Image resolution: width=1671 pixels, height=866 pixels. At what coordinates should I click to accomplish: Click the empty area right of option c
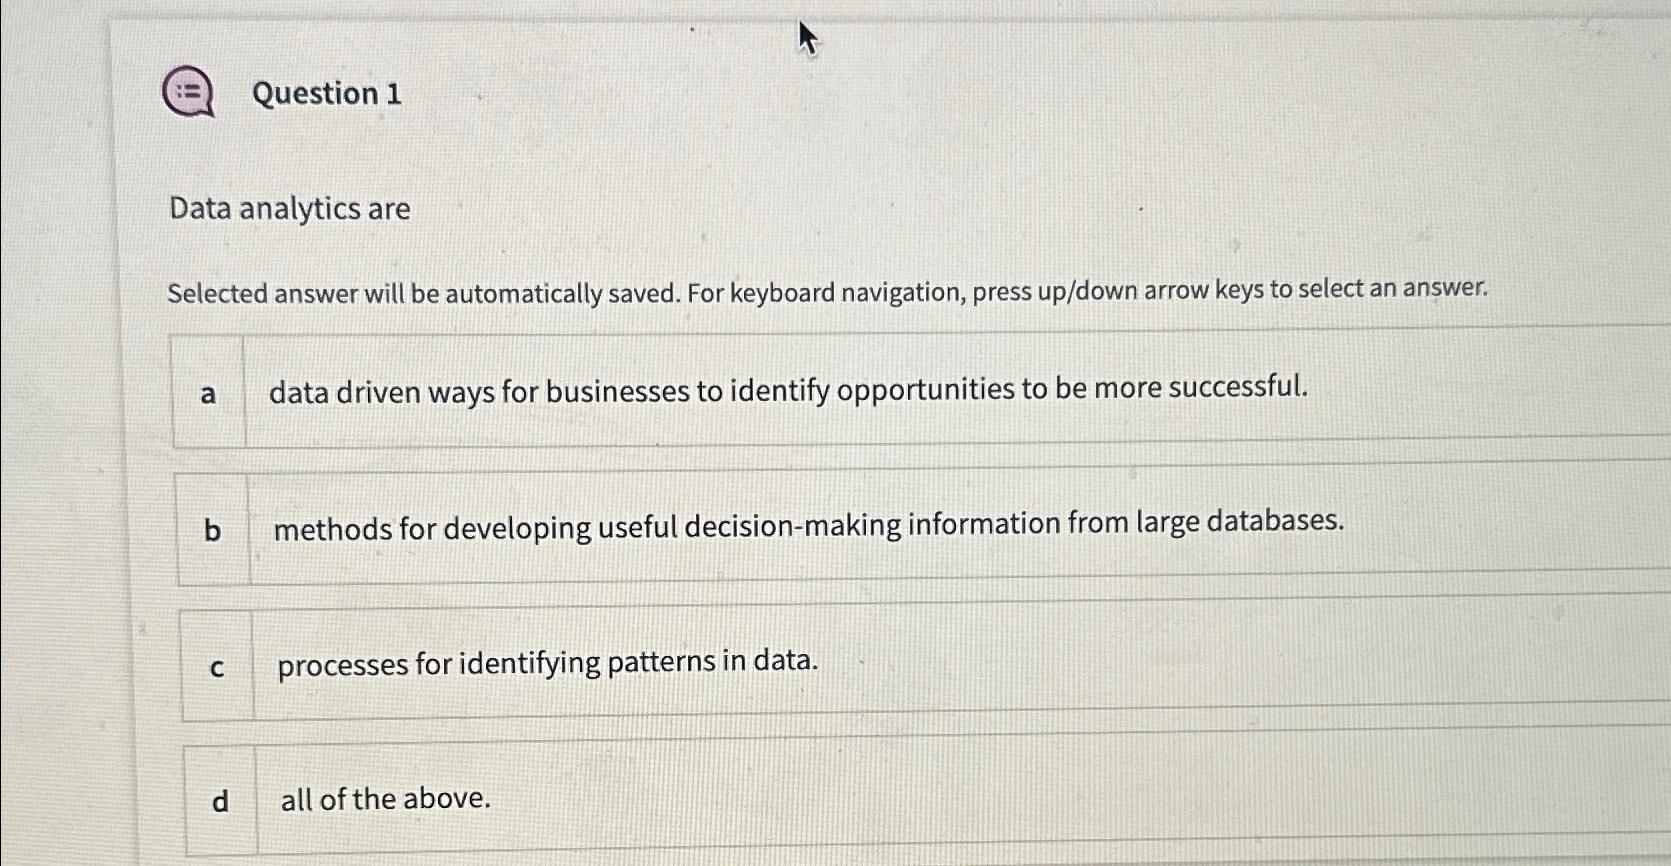[1200, 662]
